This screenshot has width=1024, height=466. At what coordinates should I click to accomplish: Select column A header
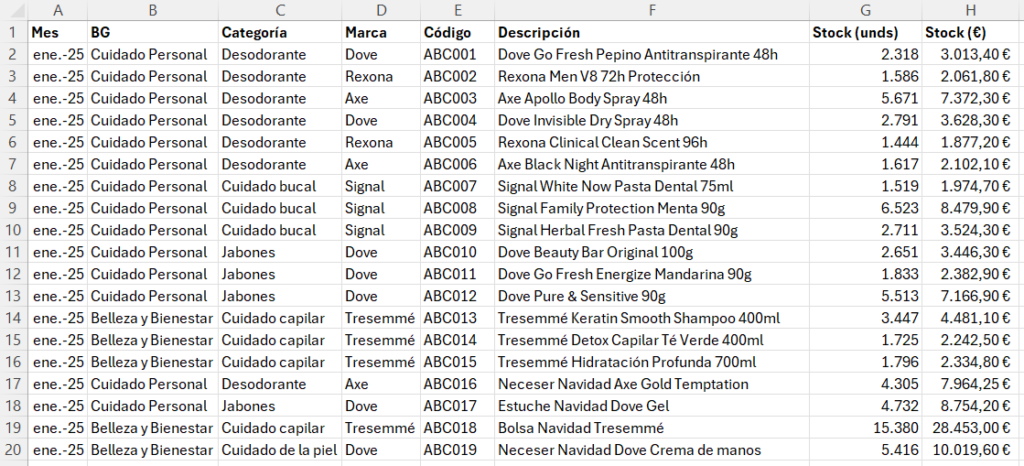(x=58, y=10)
